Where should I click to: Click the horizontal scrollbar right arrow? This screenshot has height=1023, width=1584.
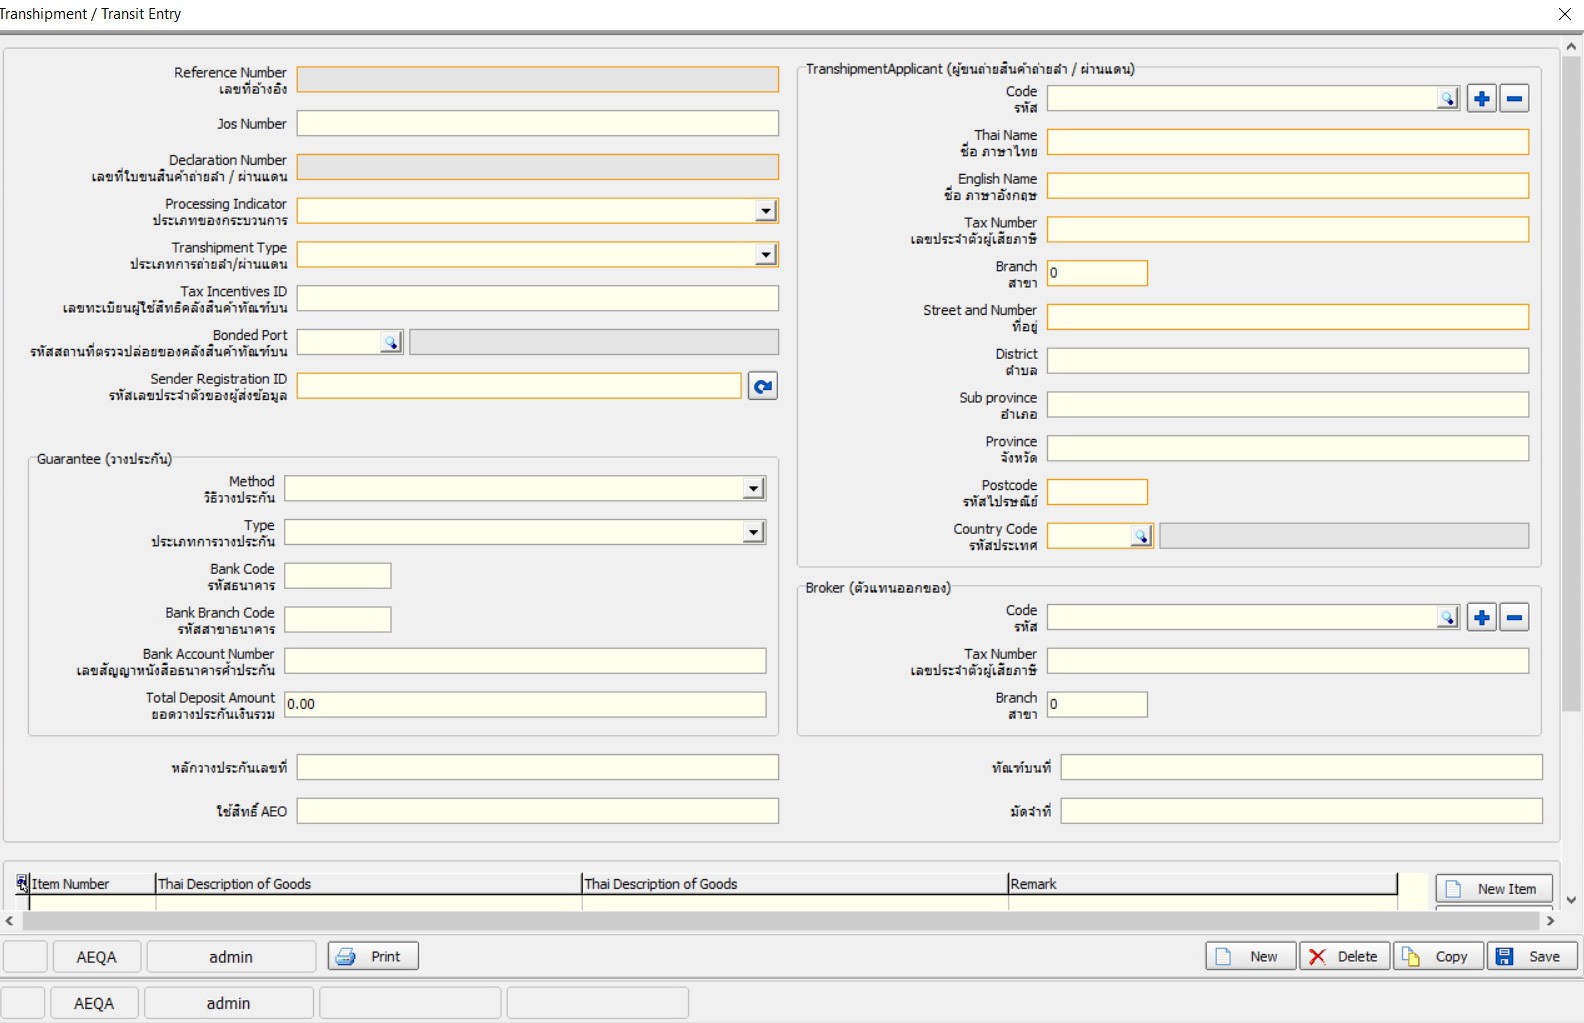[1551, 921]
